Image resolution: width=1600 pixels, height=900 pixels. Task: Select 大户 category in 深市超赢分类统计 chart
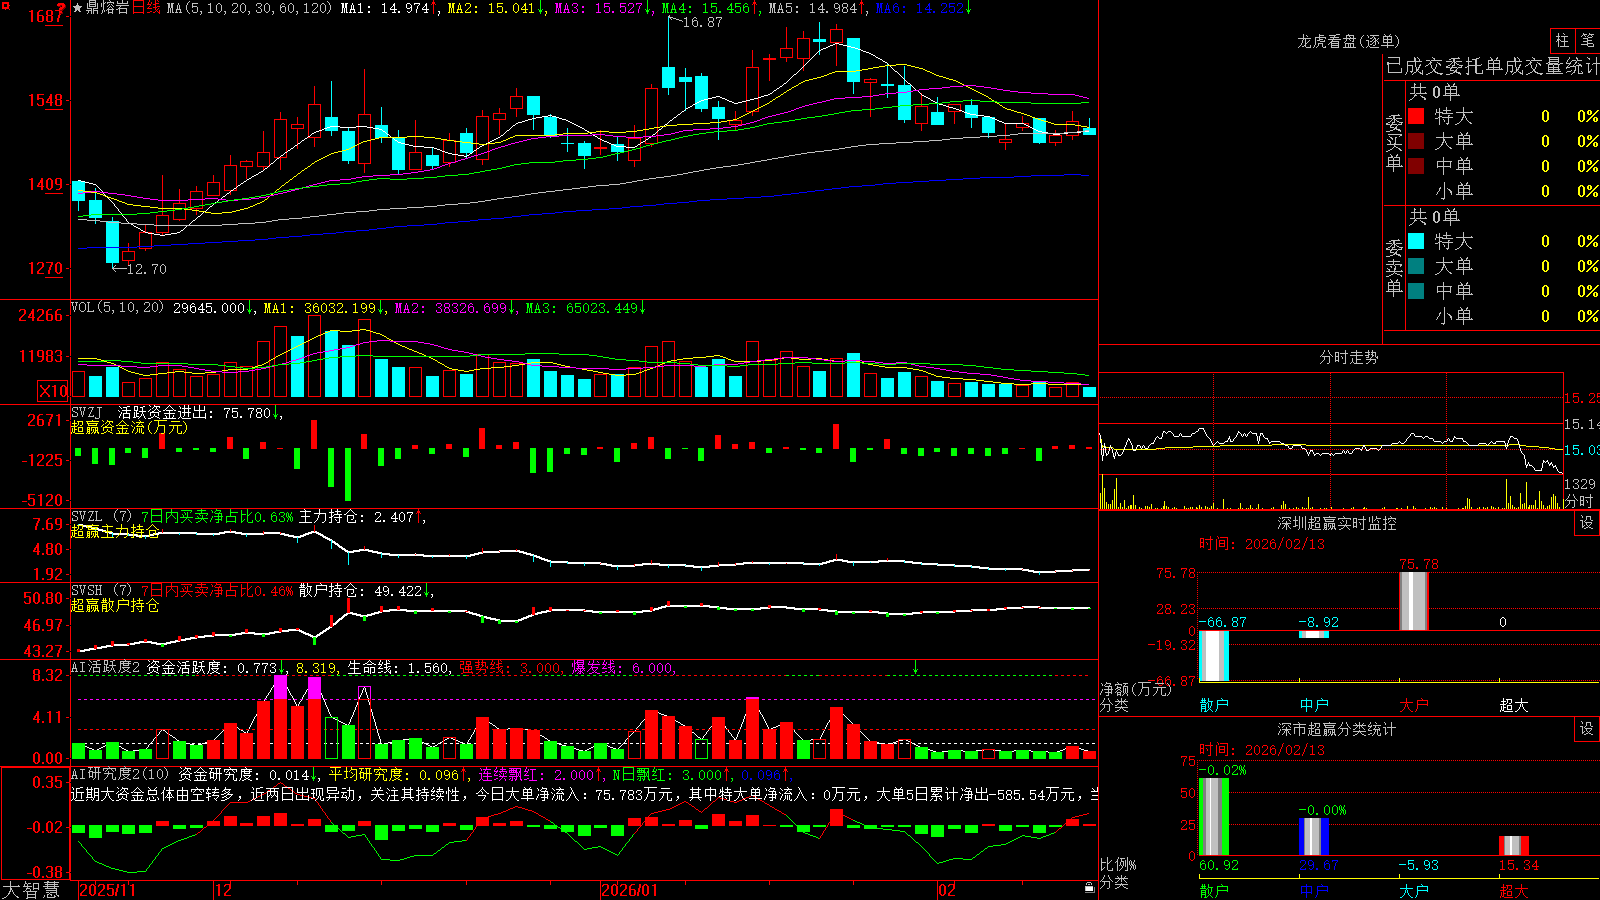[x=1414, y=890]
